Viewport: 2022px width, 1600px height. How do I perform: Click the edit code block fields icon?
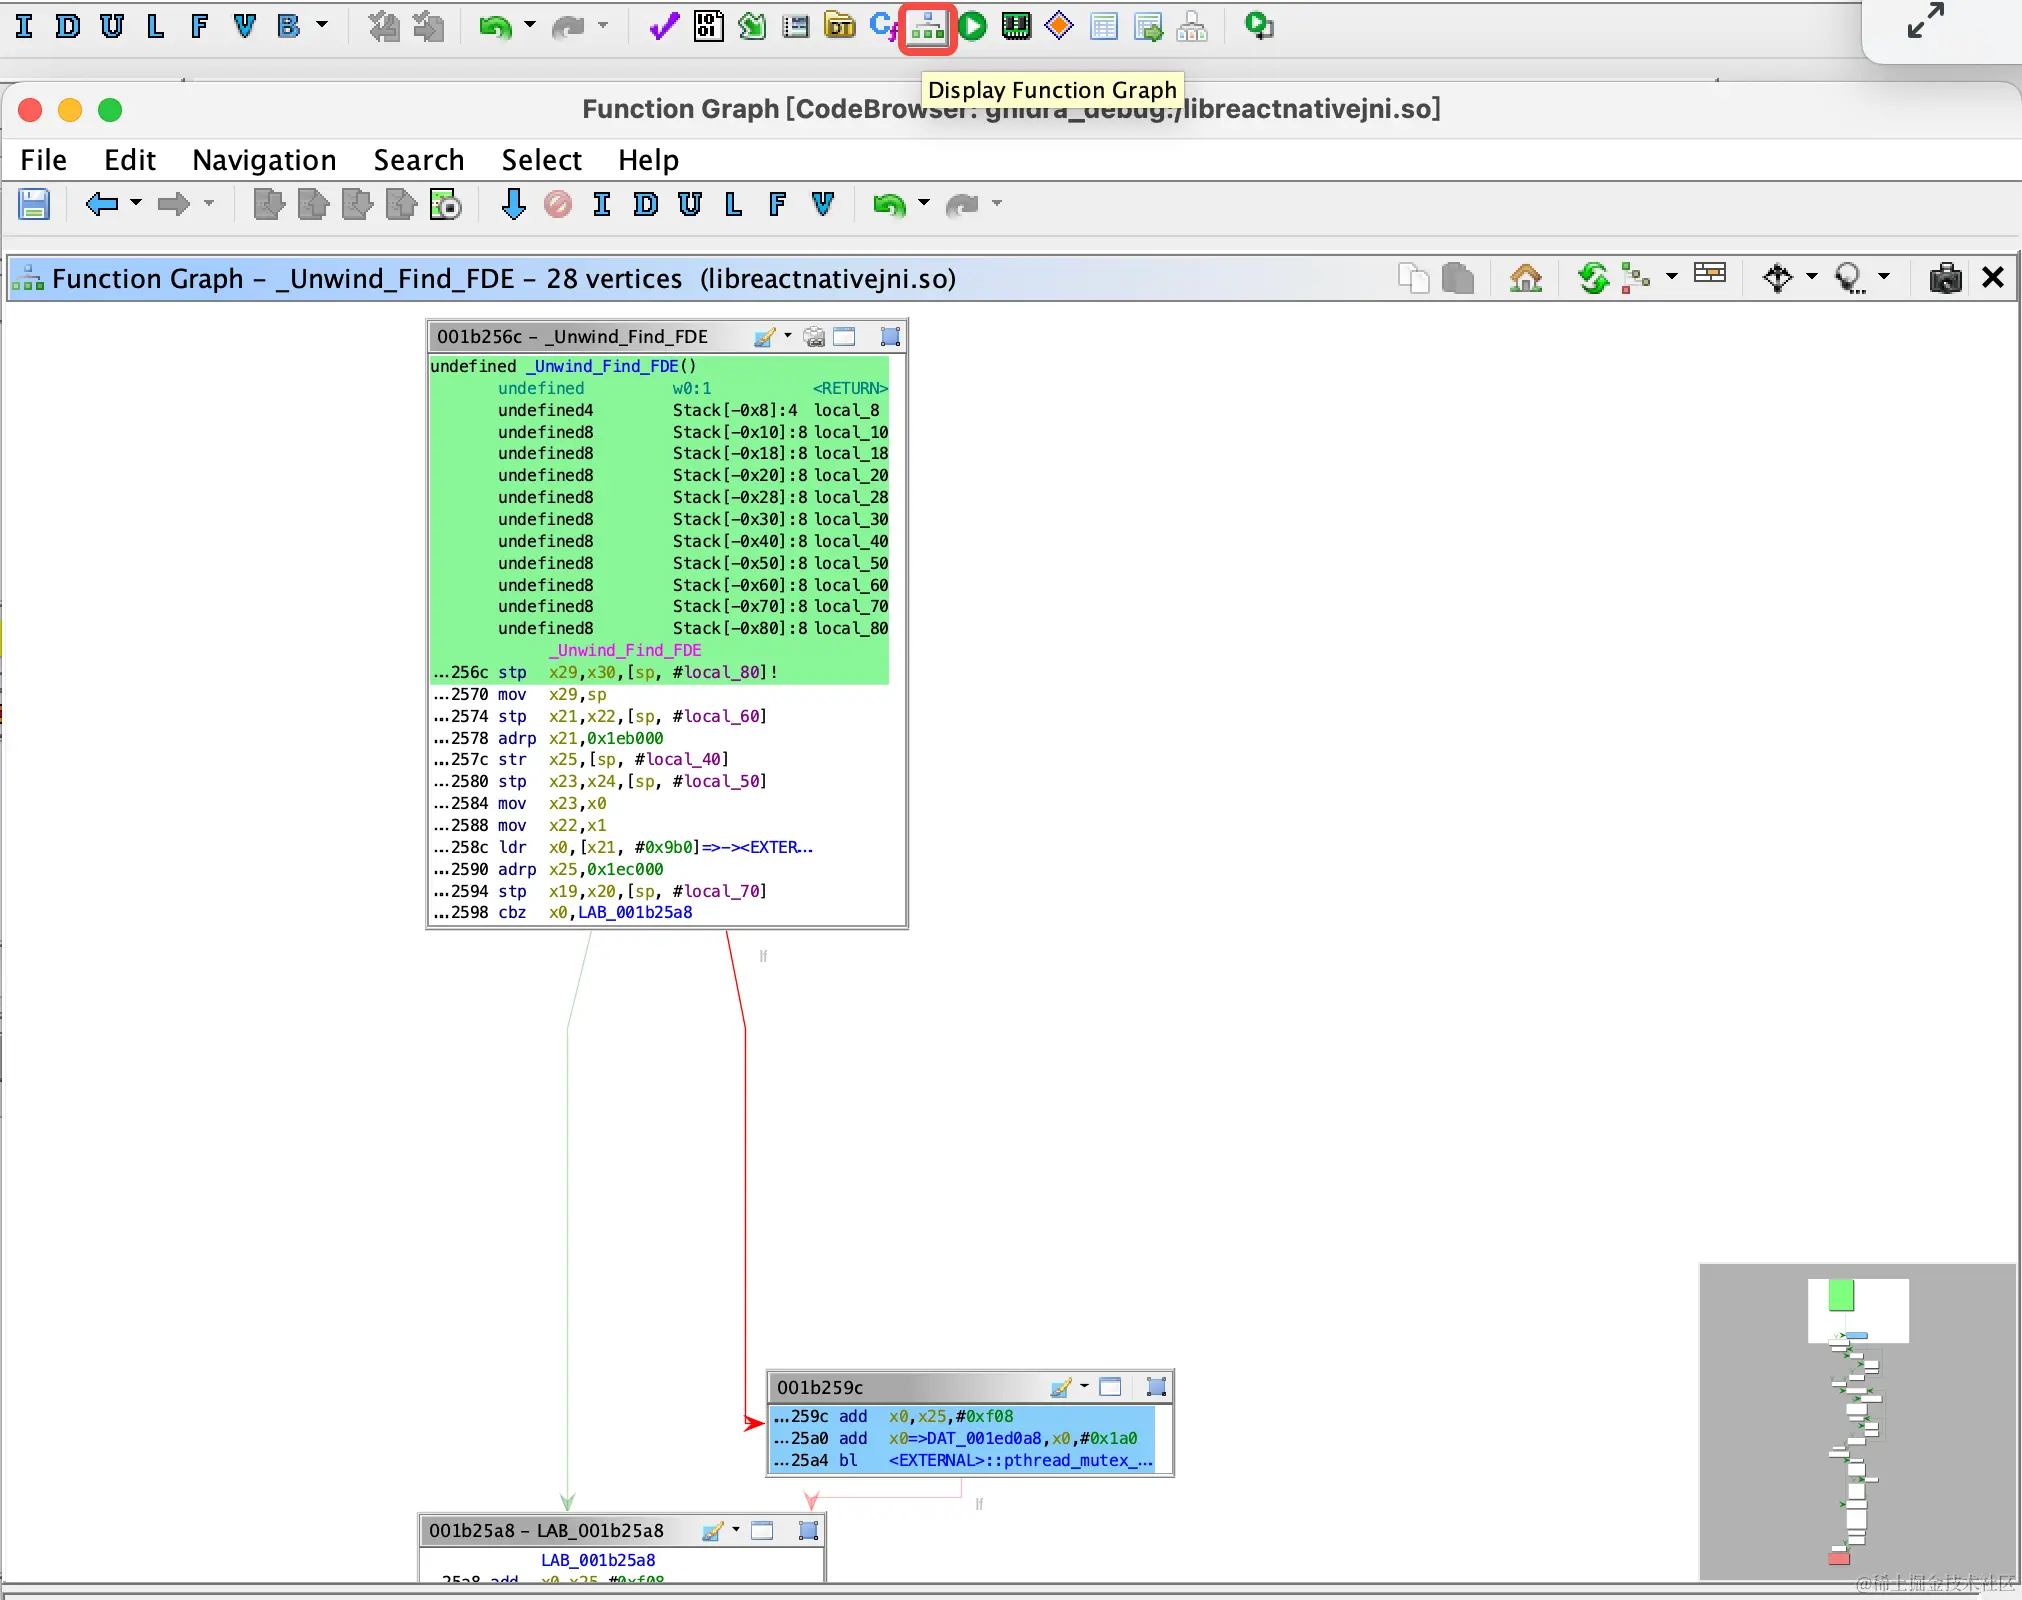tap(1710, 274)
